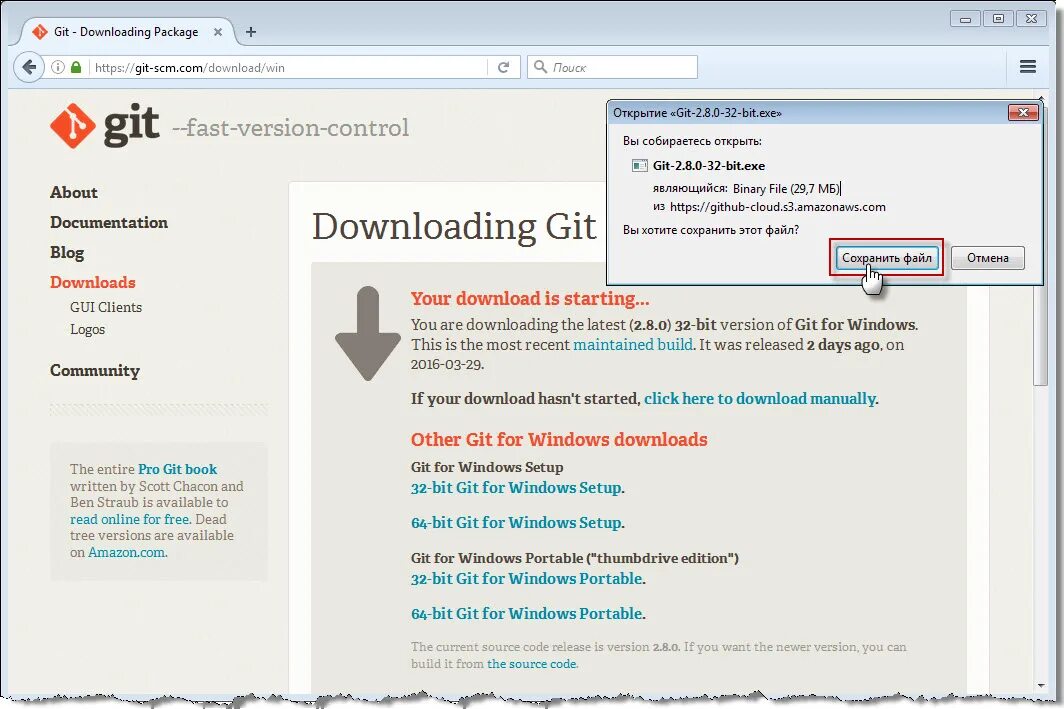Click here to download manually link
The image size is (1064, 709).
[x=759, y=398]
